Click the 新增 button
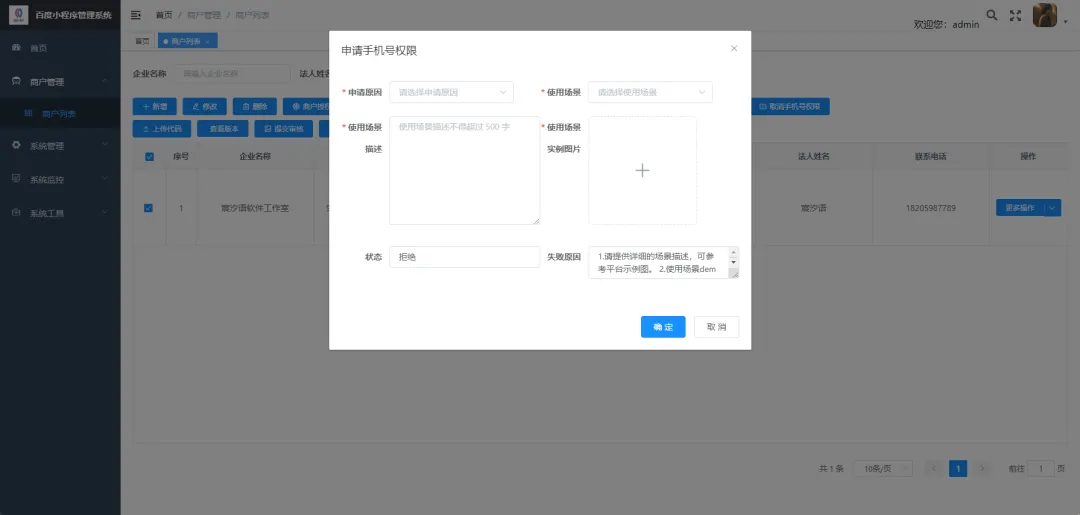The image size is (1080, 515). pyautogui.click(x=154, y=106)
